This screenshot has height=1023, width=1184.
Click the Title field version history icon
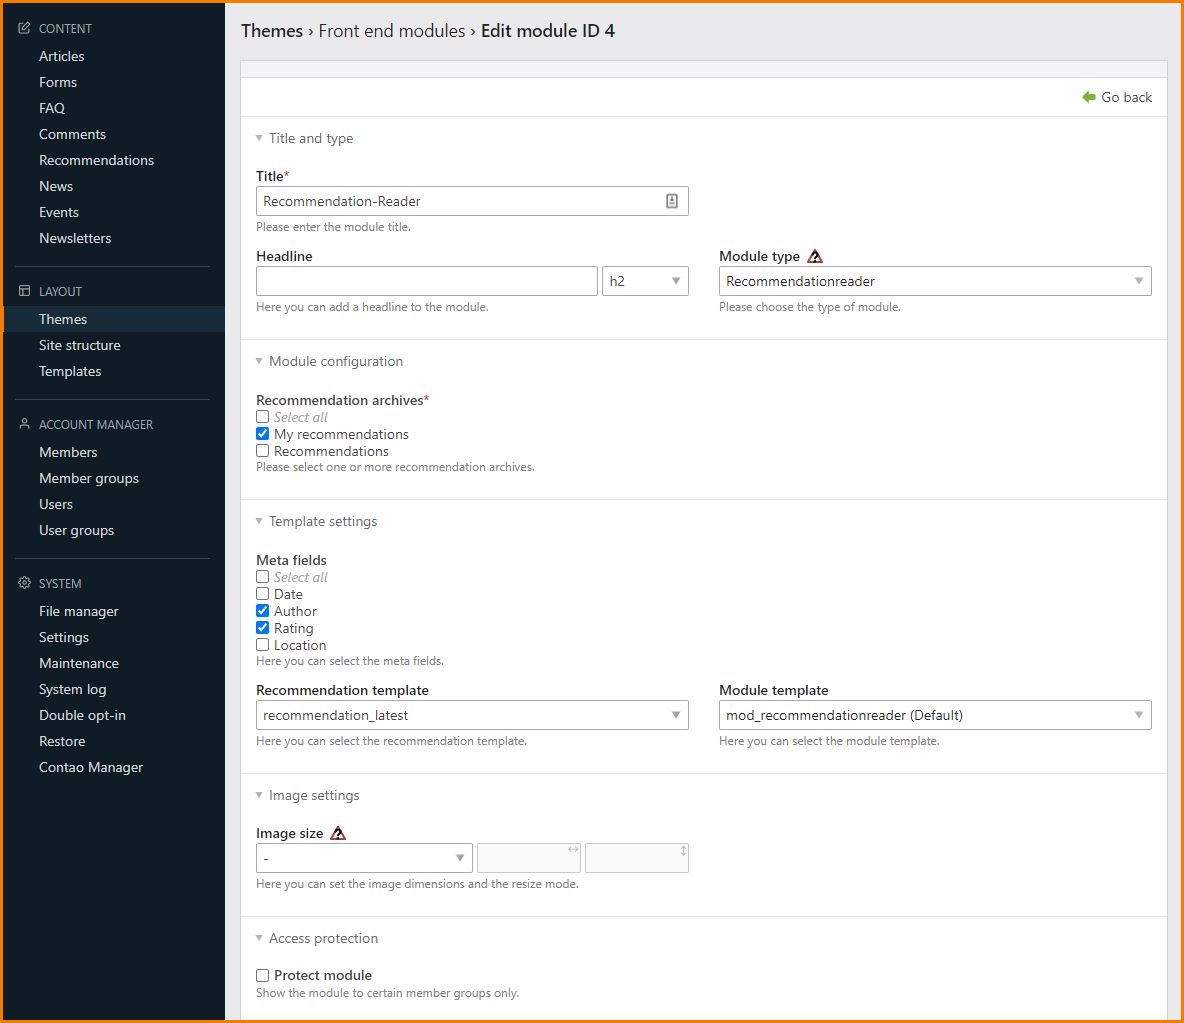tap(672, 201)
